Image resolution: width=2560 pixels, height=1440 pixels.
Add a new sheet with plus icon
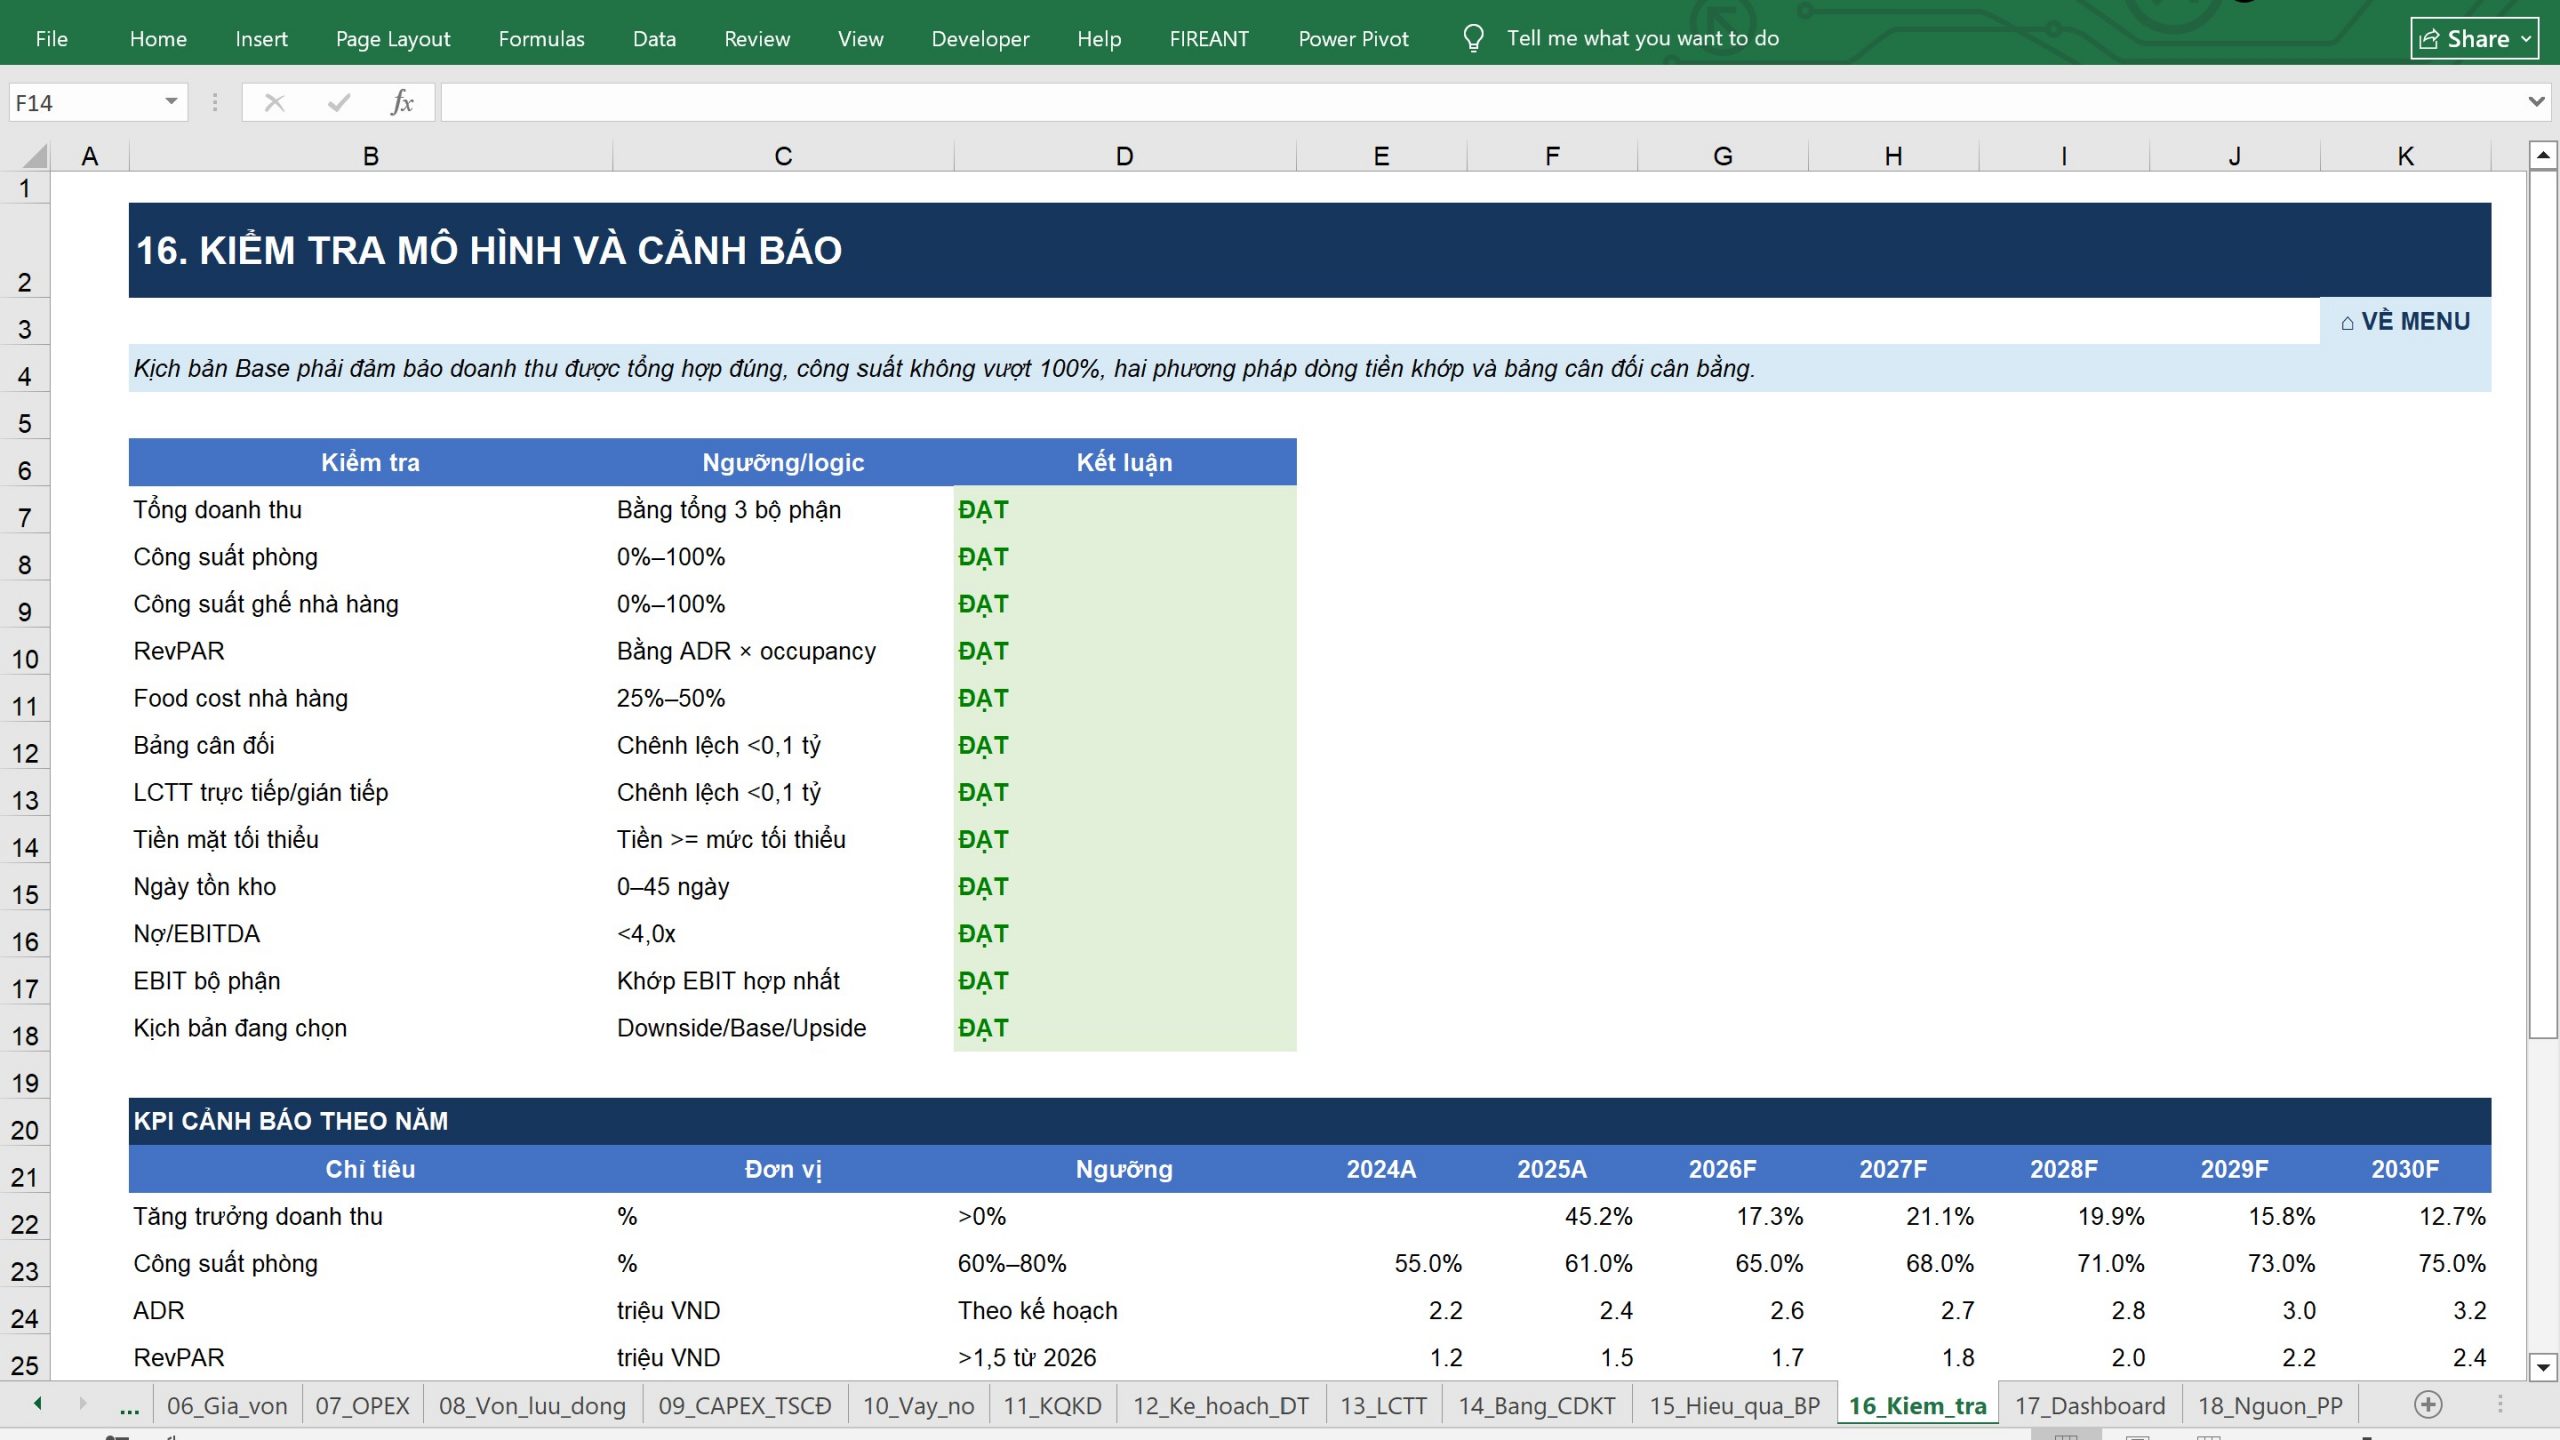click(x=2428, y=1405)
